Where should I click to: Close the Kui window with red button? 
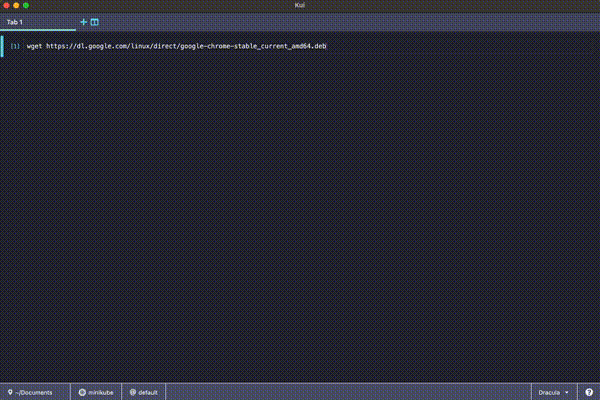(x=6, y=5)
